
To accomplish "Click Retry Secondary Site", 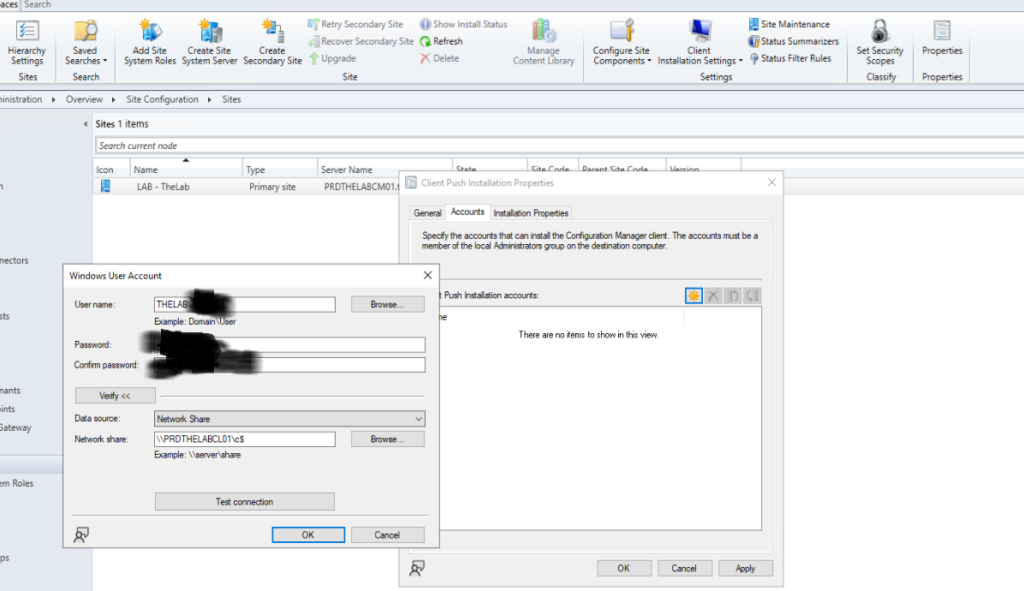I will [x=355, y=24].
